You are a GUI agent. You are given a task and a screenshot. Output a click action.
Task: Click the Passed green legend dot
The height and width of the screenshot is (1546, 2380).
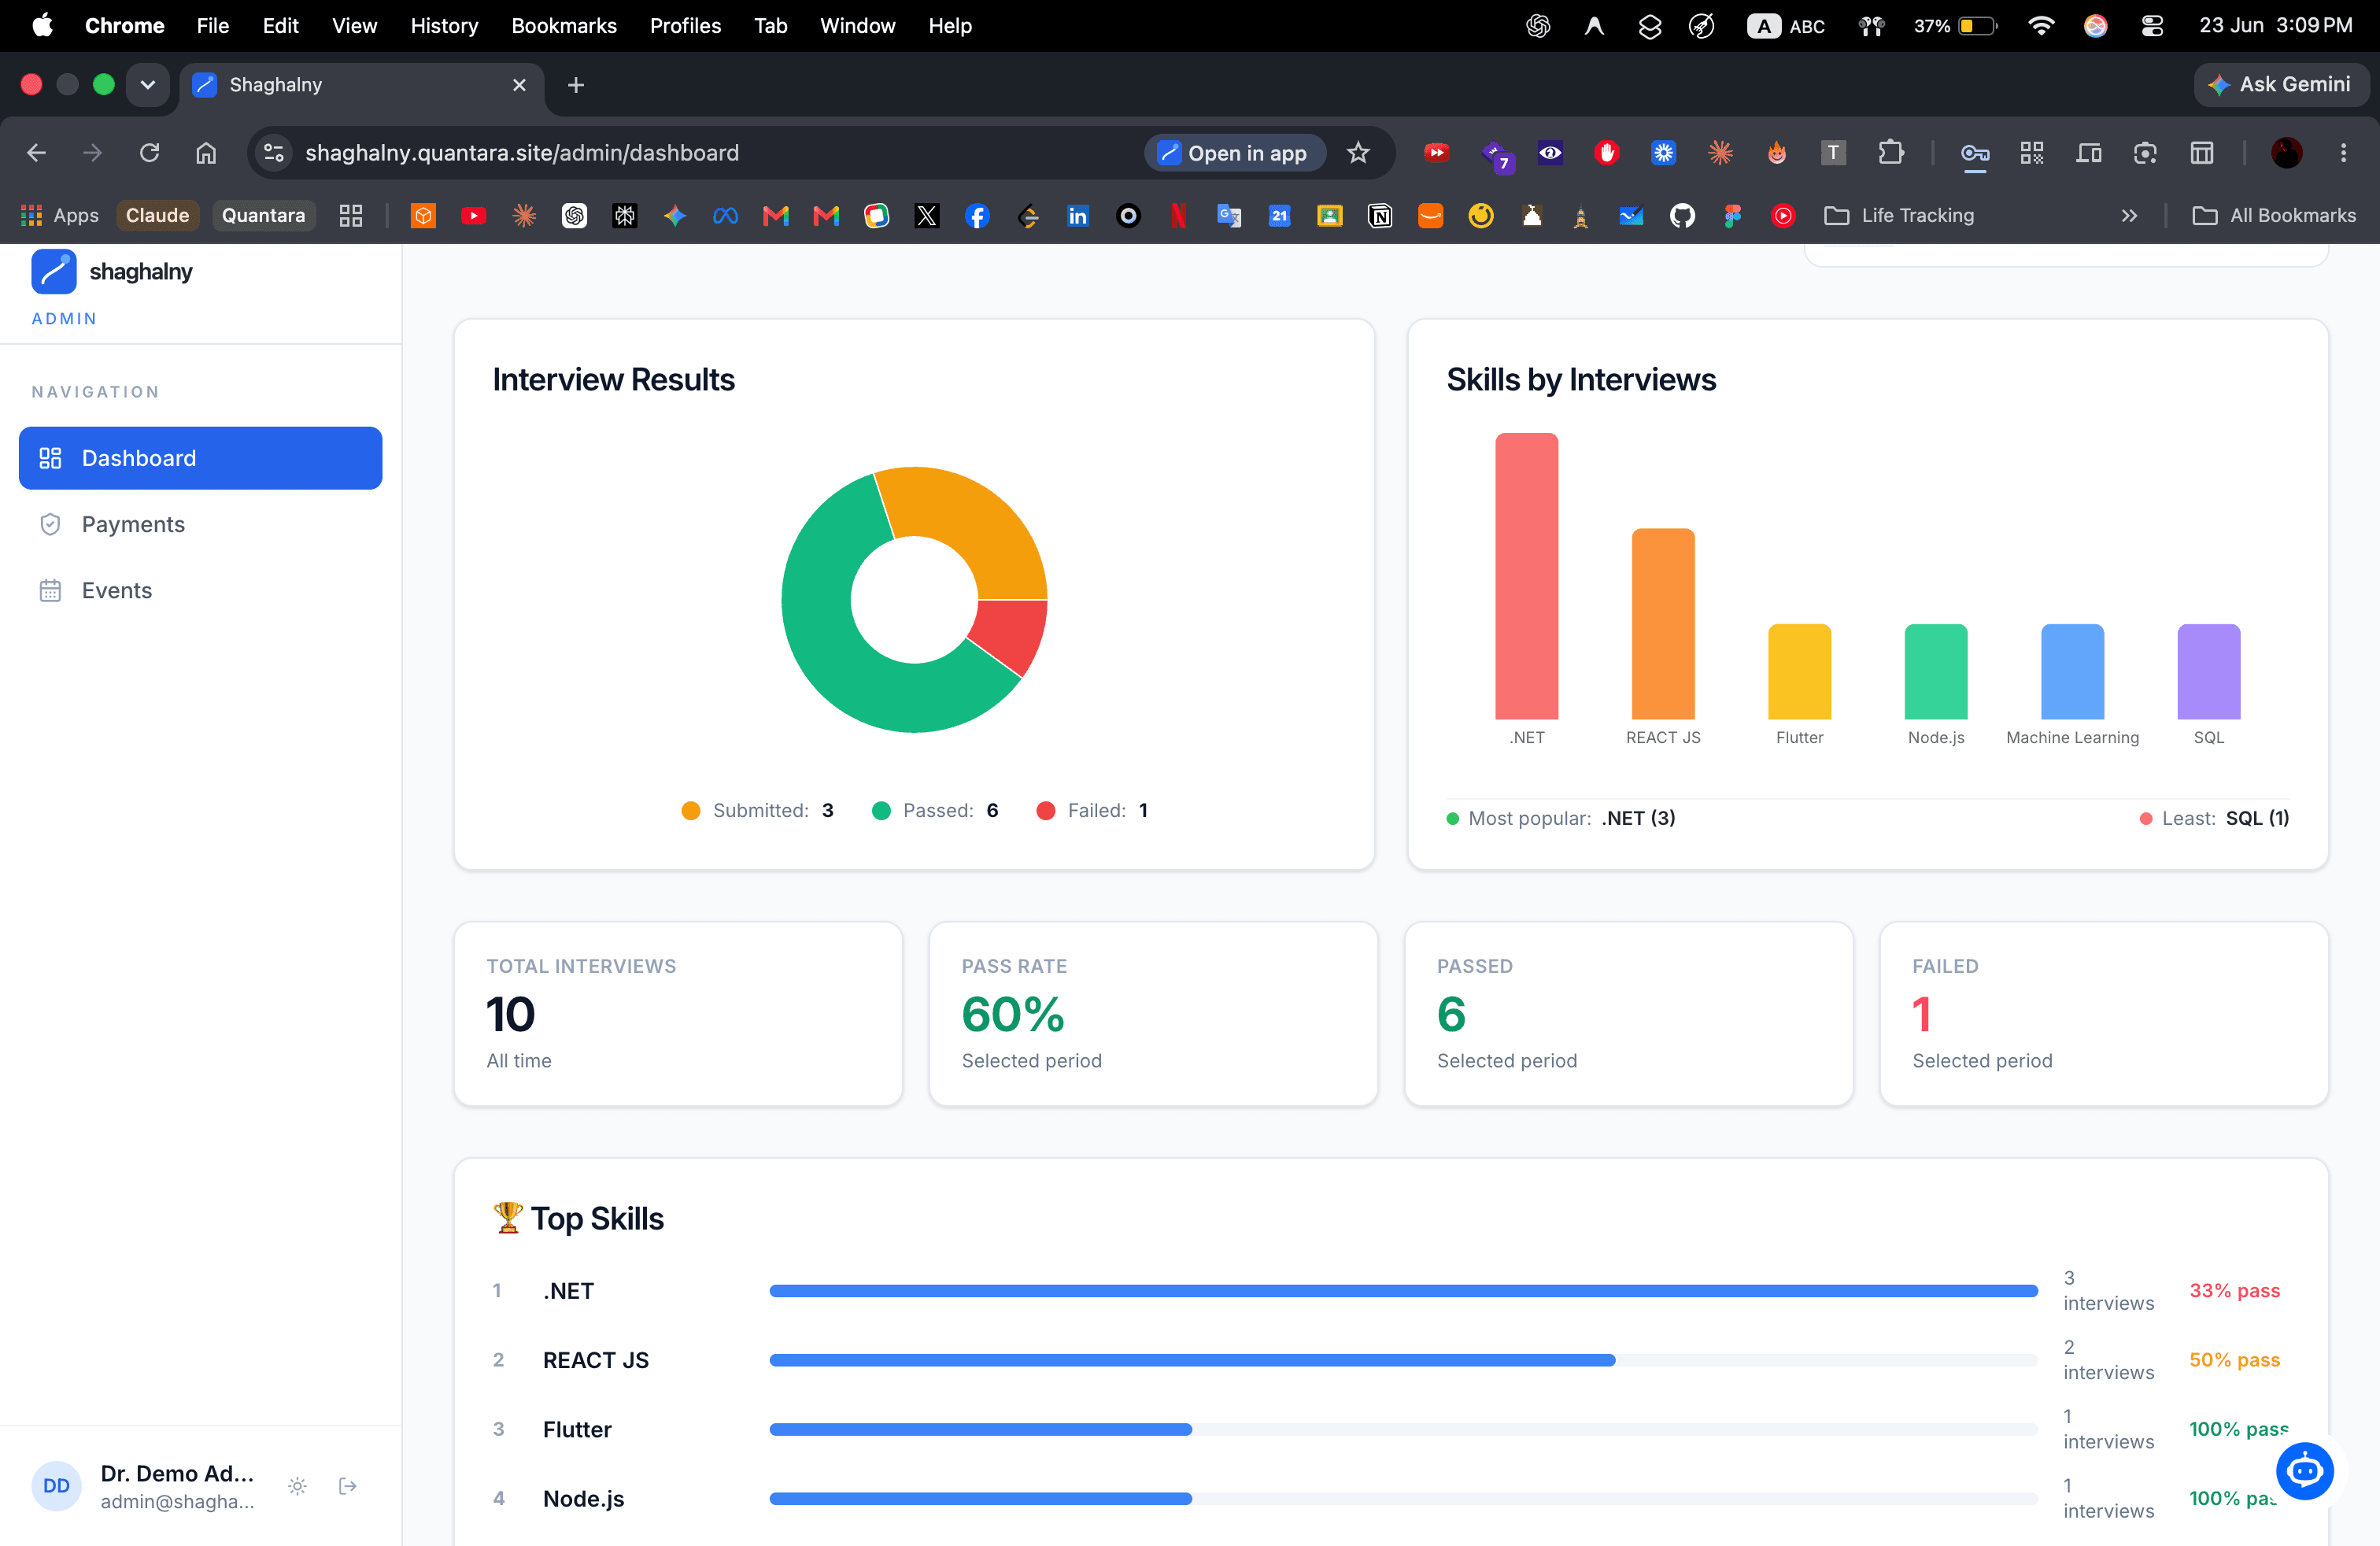(881, 811)
